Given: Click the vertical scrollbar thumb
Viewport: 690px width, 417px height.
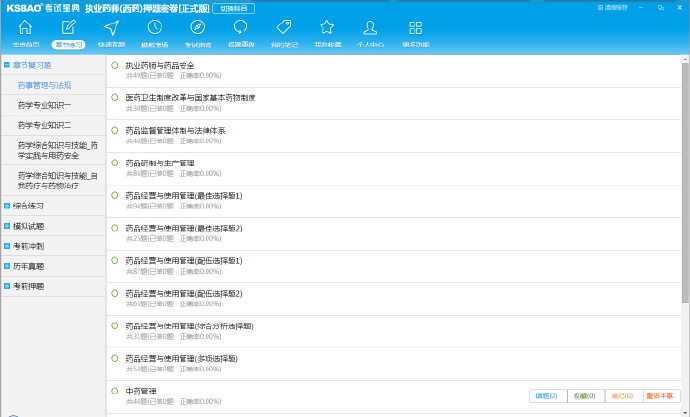Looking at the screenshot, I should click(x=685, y=183).
